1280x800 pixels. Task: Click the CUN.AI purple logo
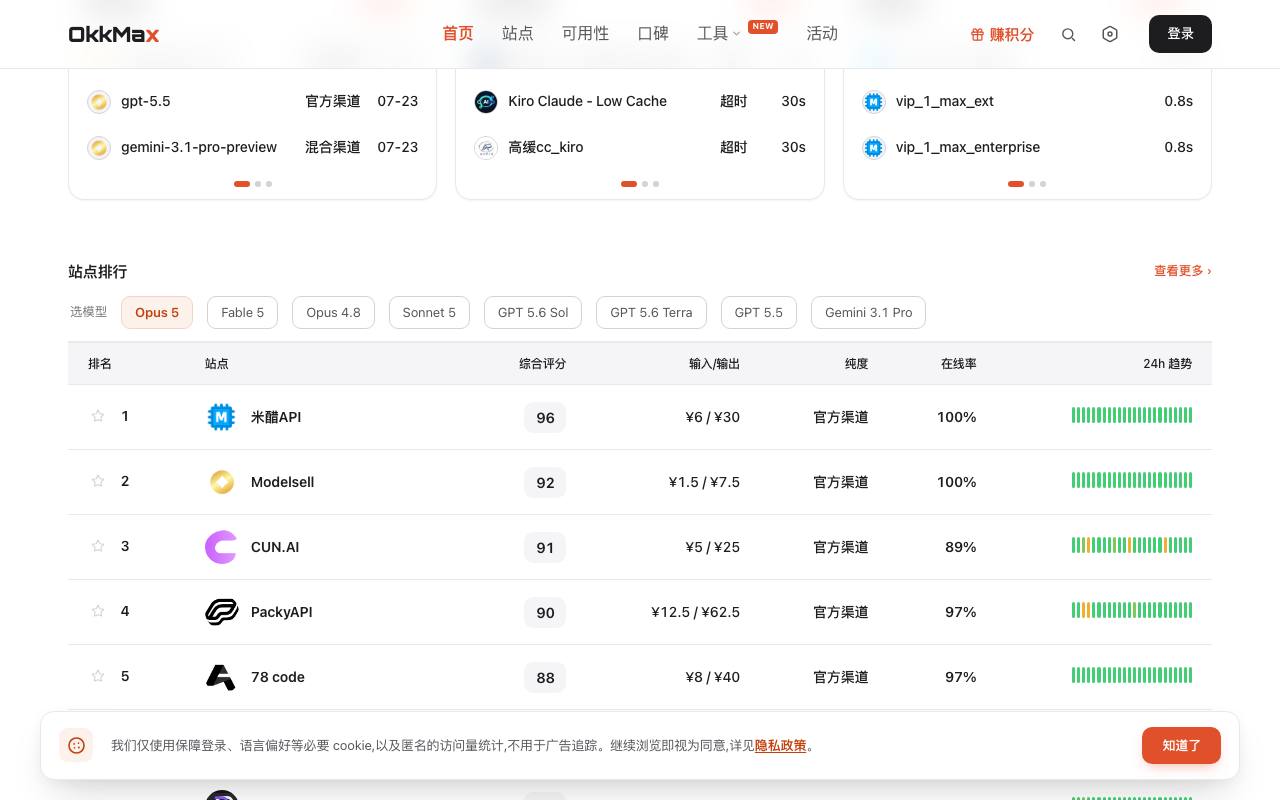pos(221,547)
